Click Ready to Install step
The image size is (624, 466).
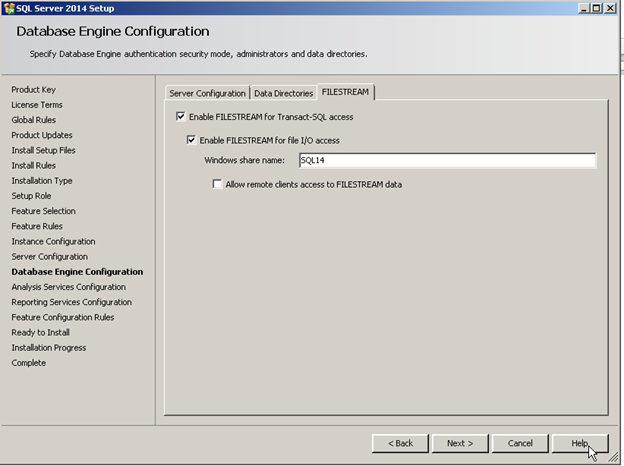coord(41,332)
